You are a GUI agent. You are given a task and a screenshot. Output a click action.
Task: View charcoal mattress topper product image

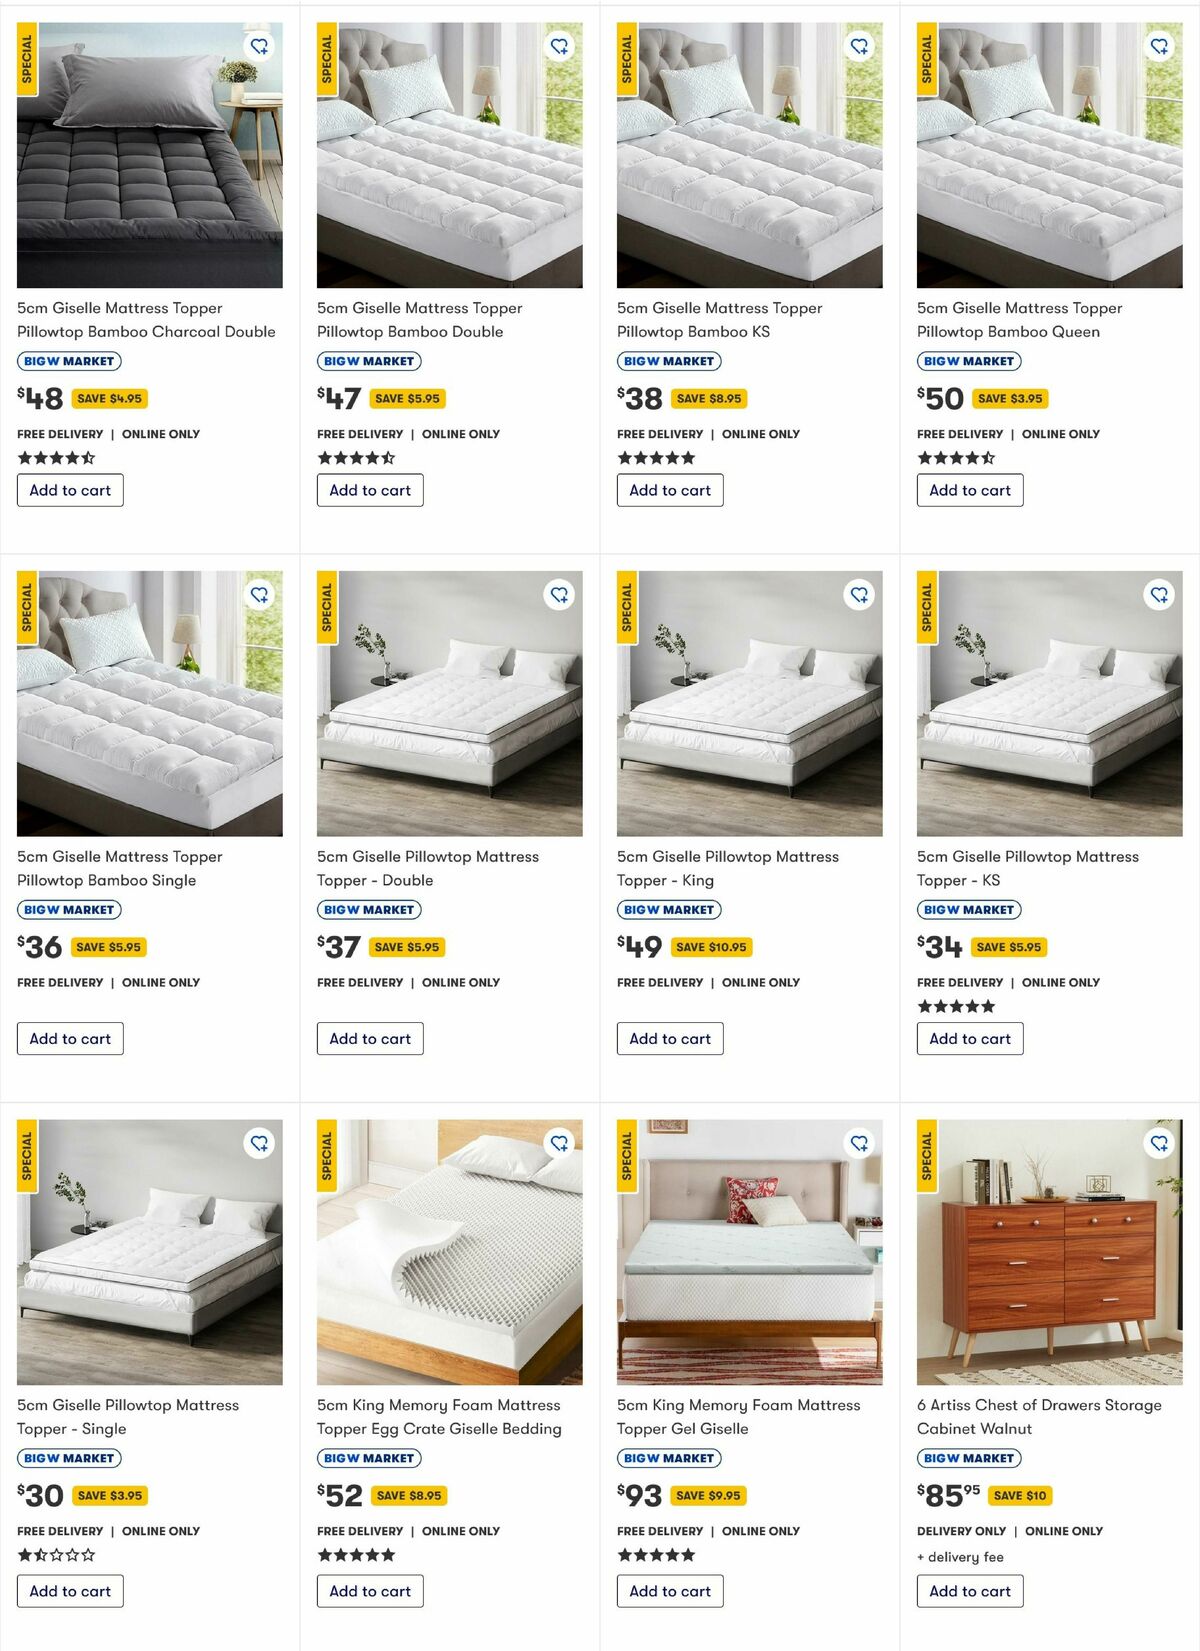tap(150, 155)
